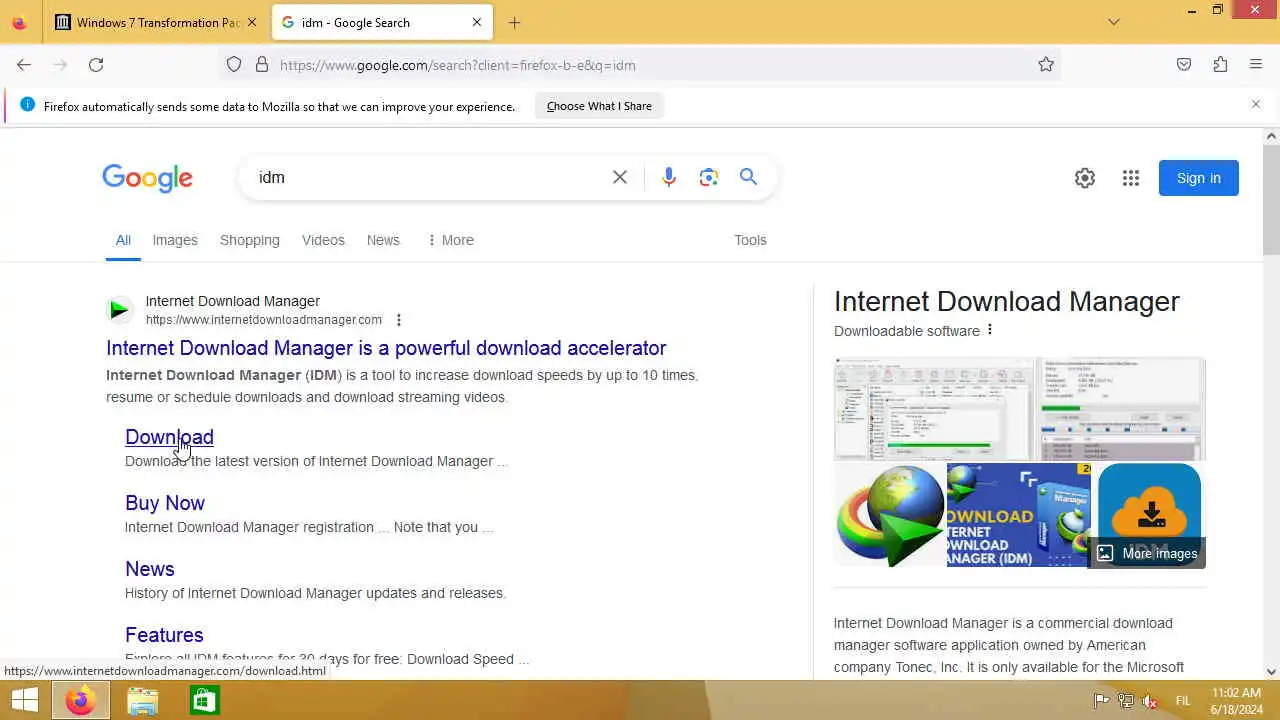Open Google quick settings gear
The width and height of the screenshot is (1280, 720).
(1085, 178)
